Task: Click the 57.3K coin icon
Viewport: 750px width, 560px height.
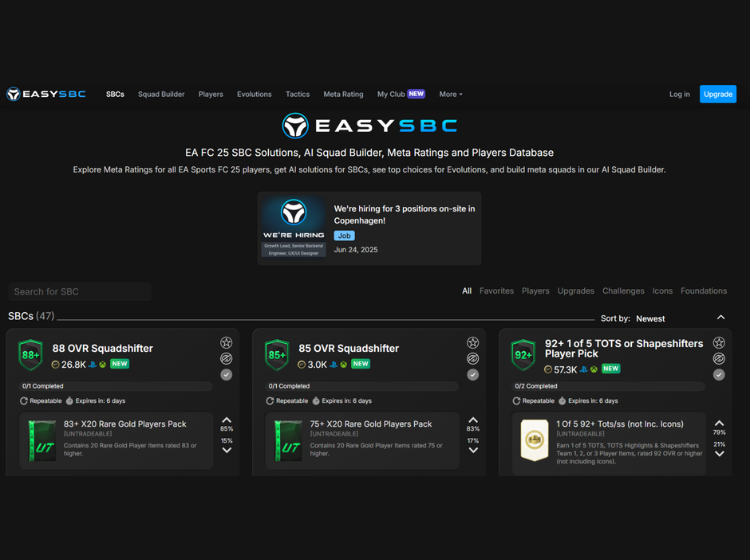Action: 548,369
